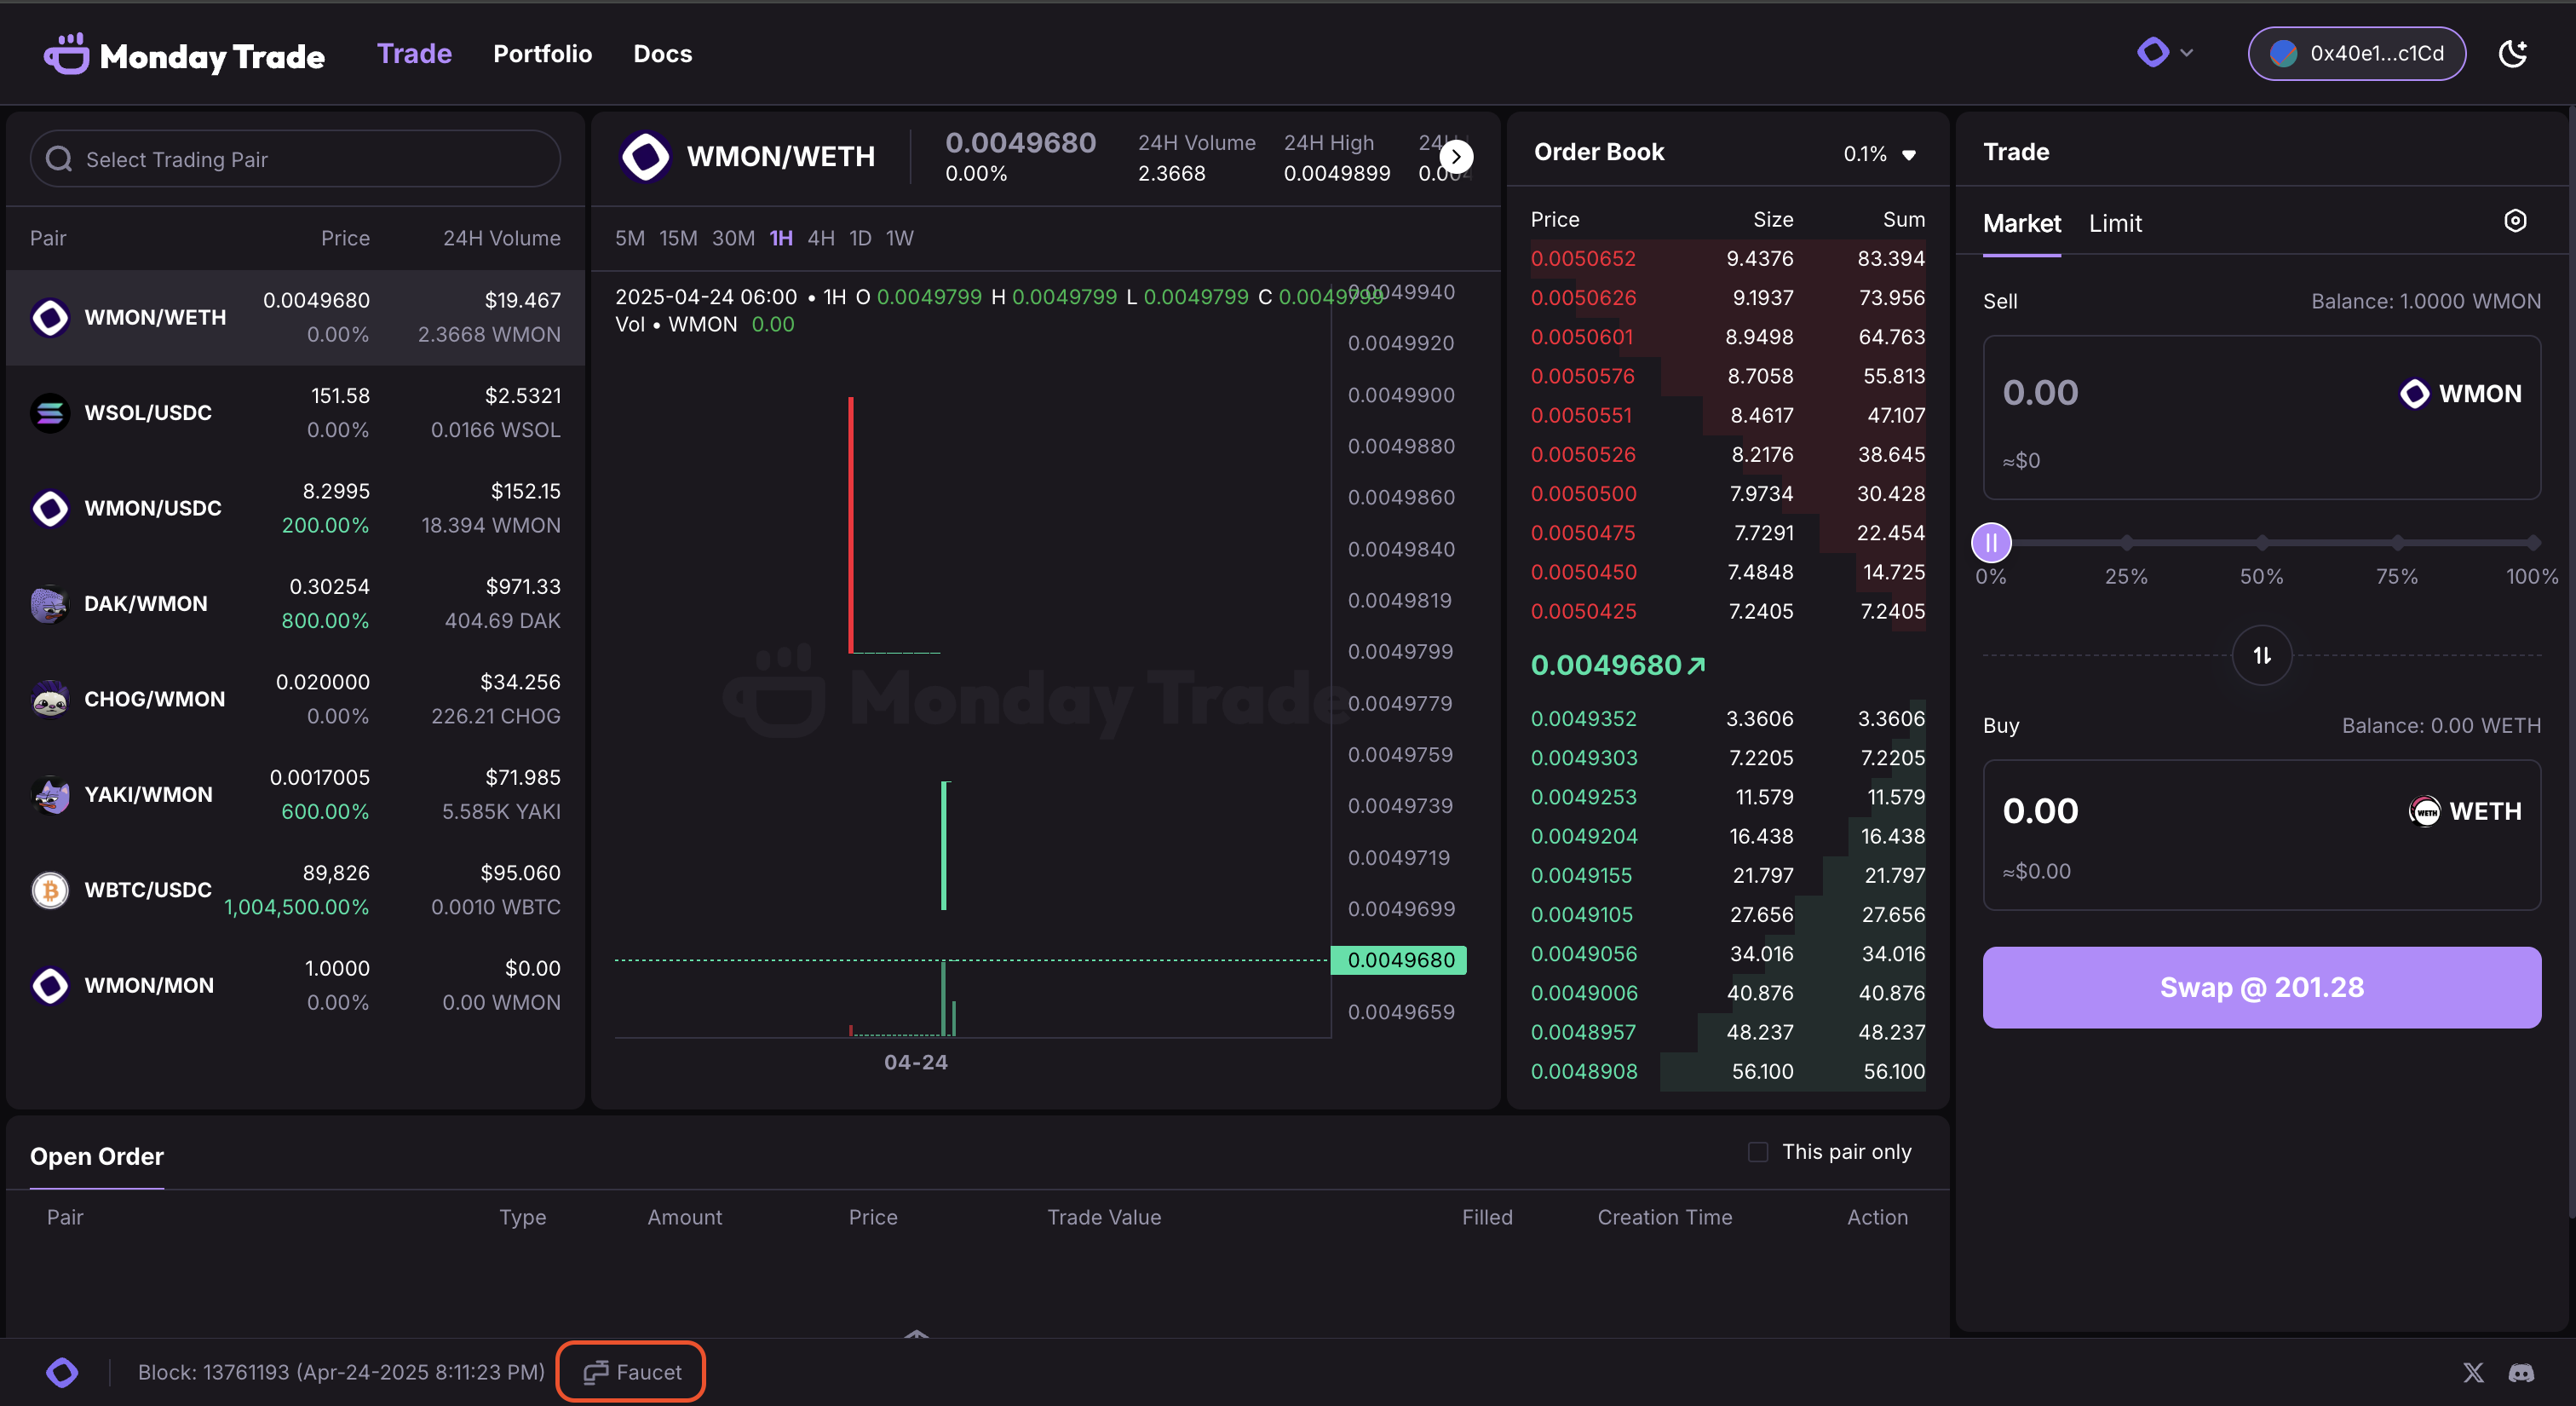Switch to the Limit tab
The width and height of the screenshot is (2576, 1406).
pos(2114,223)
